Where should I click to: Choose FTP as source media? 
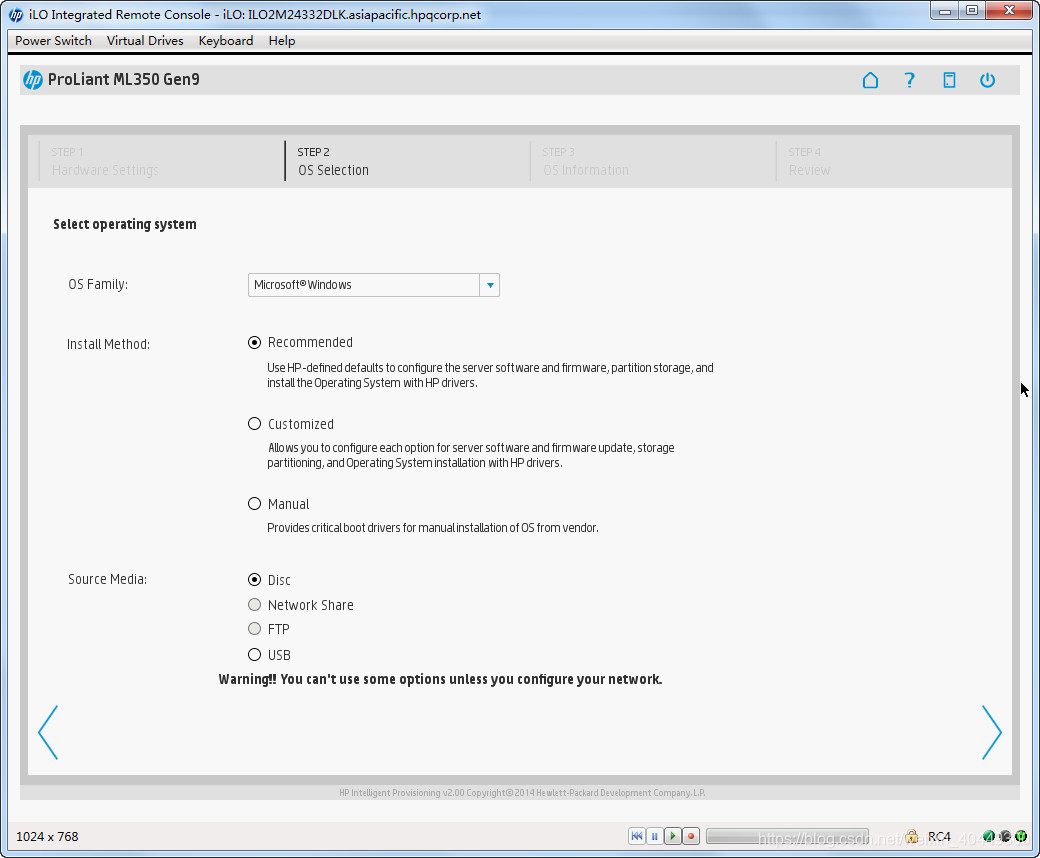254,629
